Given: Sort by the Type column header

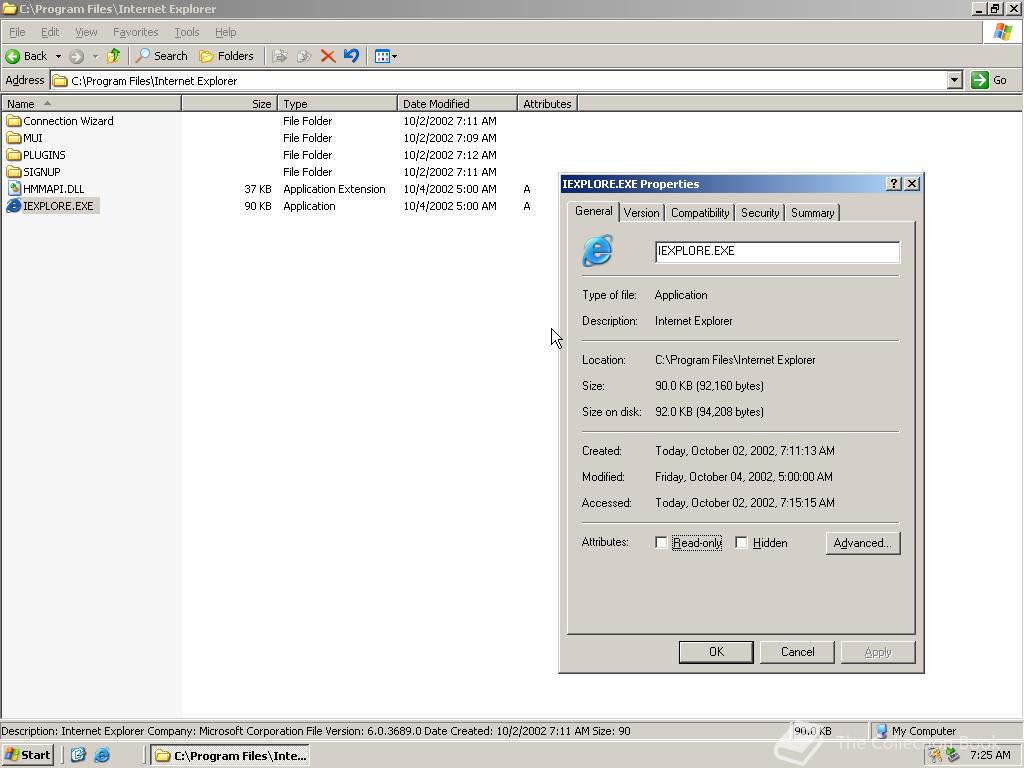Looking at the screenshot, I should point(337,104).
